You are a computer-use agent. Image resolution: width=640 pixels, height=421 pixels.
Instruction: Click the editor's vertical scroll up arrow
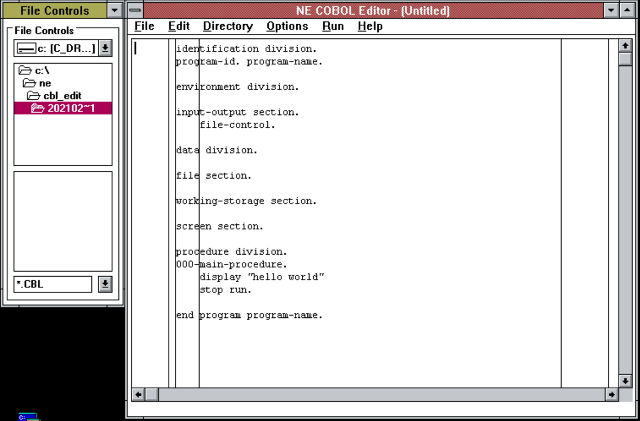[625, 45]
